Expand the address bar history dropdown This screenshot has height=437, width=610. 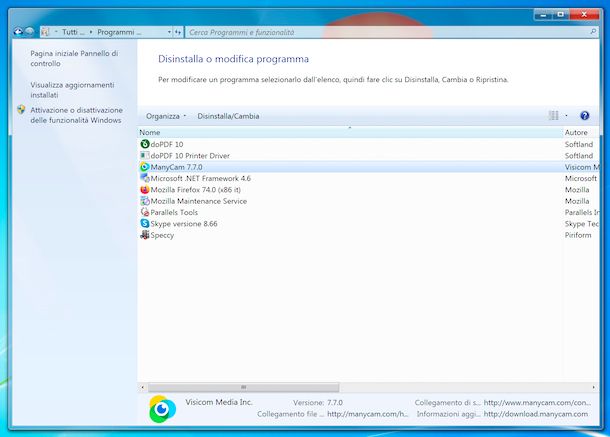[169, 32]
